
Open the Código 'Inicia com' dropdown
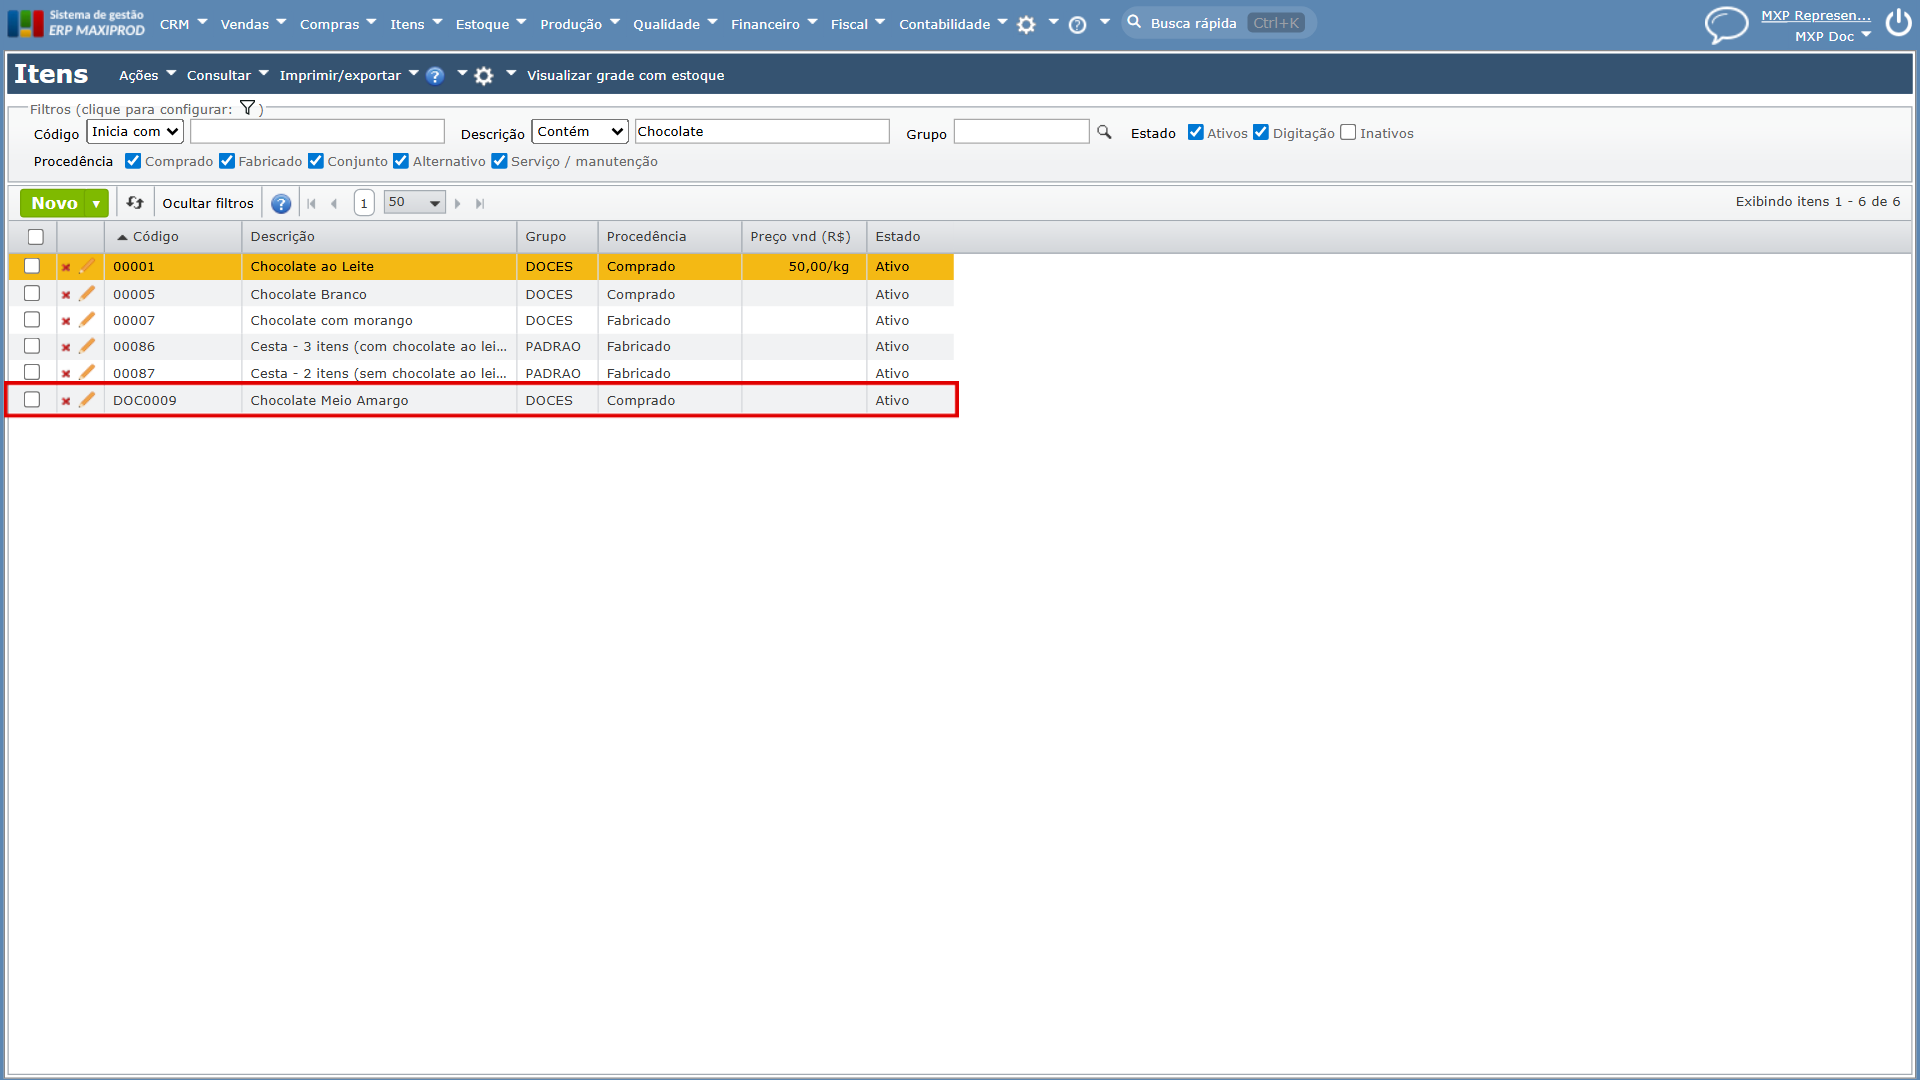pos(135,131)
